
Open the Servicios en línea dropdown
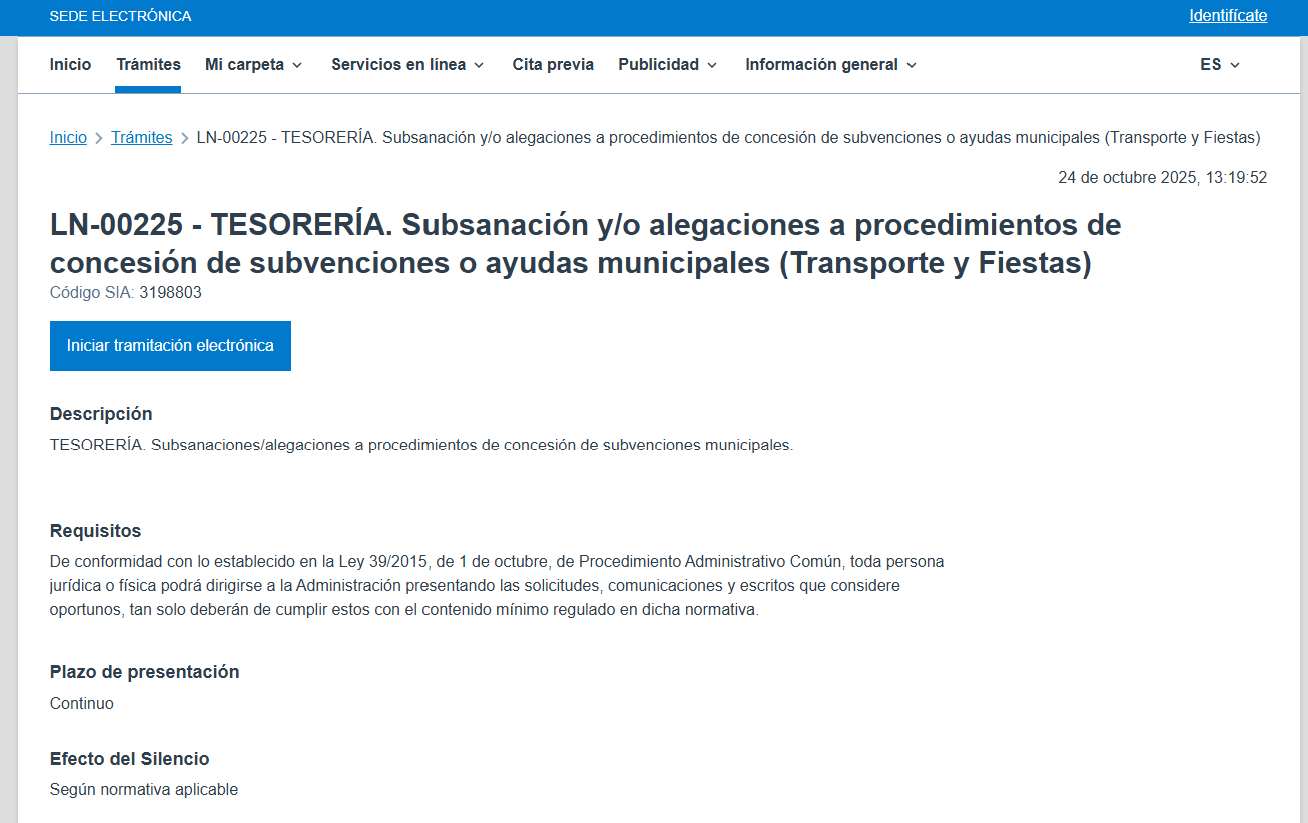407,65
